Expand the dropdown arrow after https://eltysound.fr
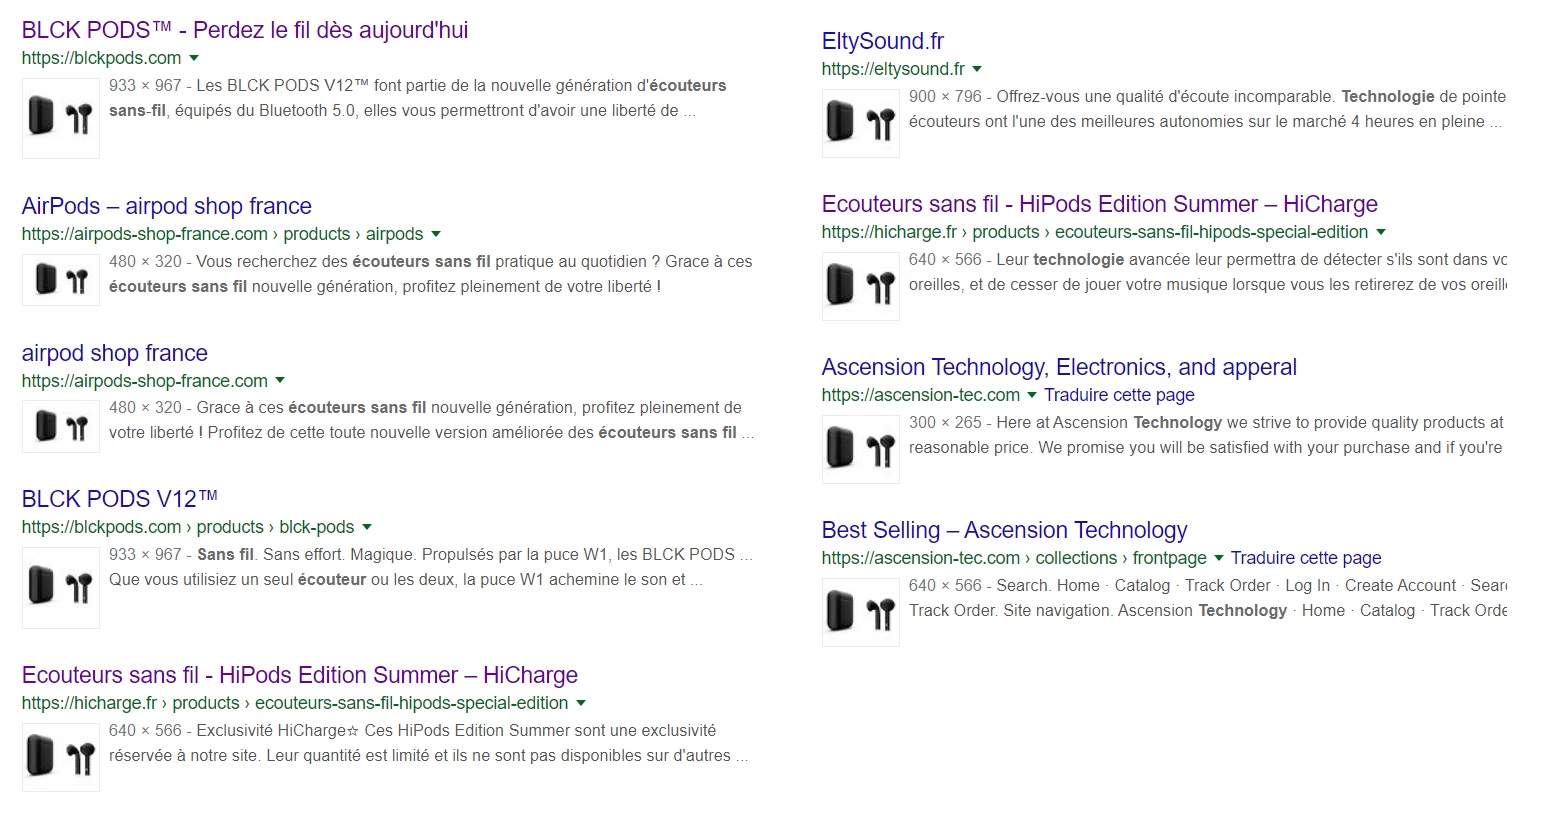 977,69
